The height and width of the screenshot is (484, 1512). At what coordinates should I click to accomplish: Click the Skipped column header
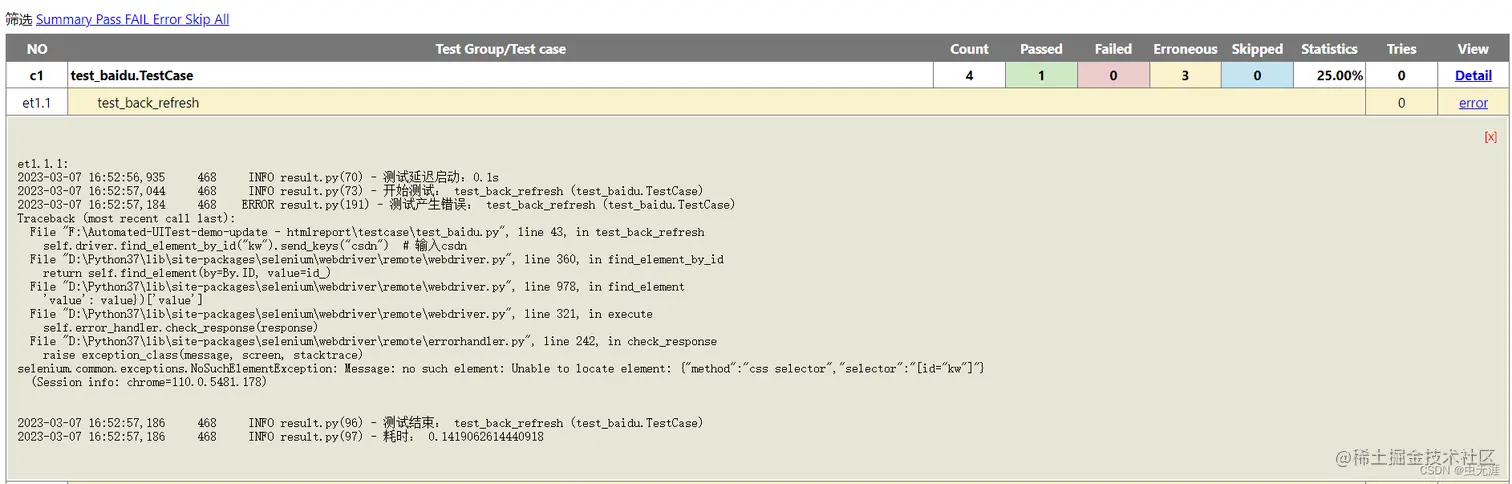click(x=1257, y=48)
